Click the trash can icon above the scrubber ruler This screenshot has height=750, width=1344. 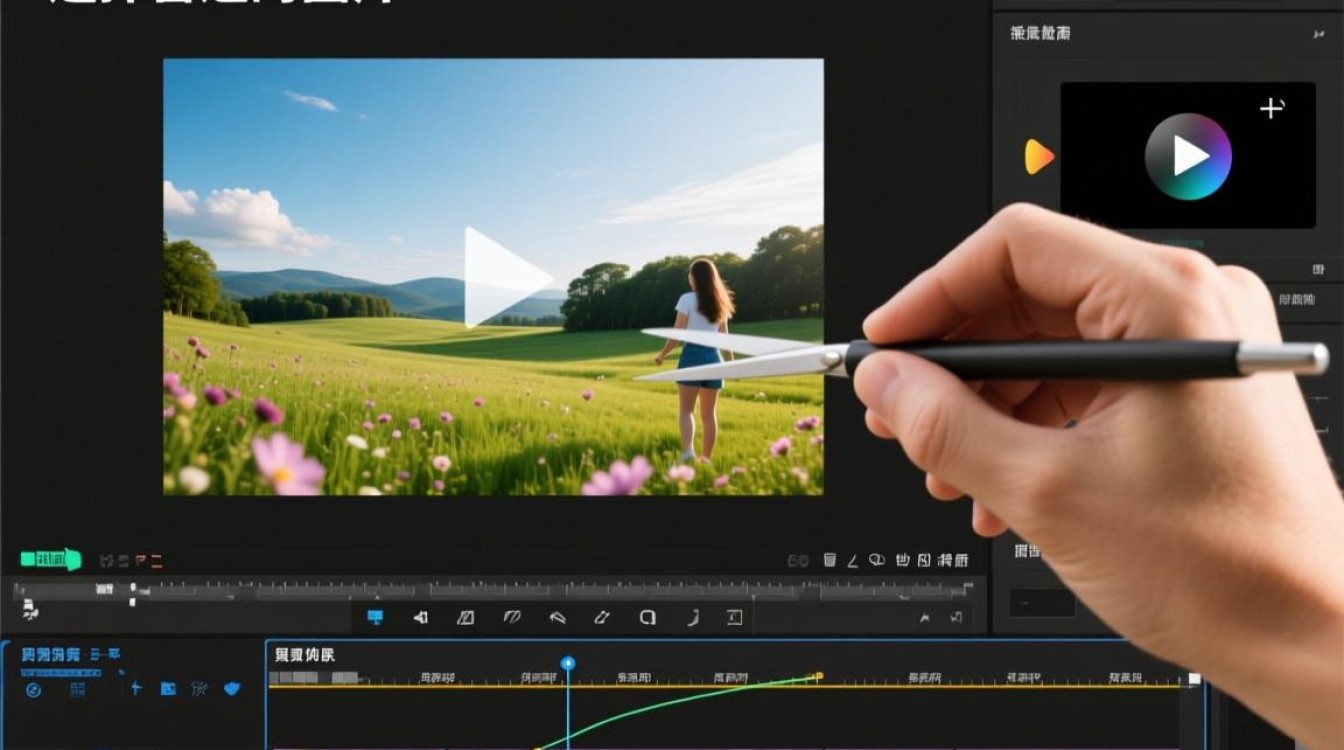tap(829, 560)
